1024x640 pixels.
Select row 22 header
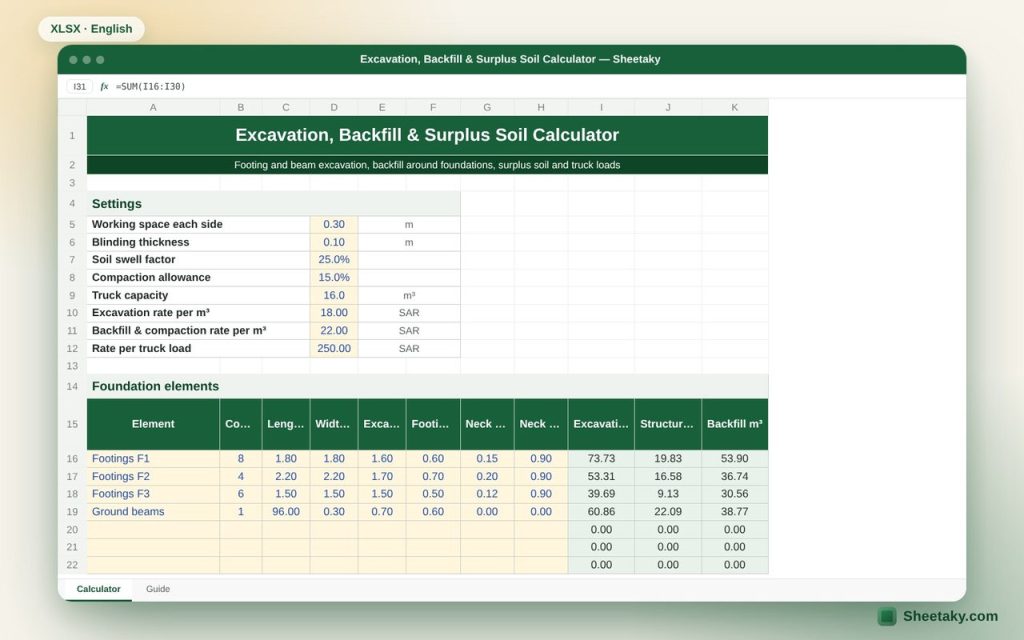(72, 565)
